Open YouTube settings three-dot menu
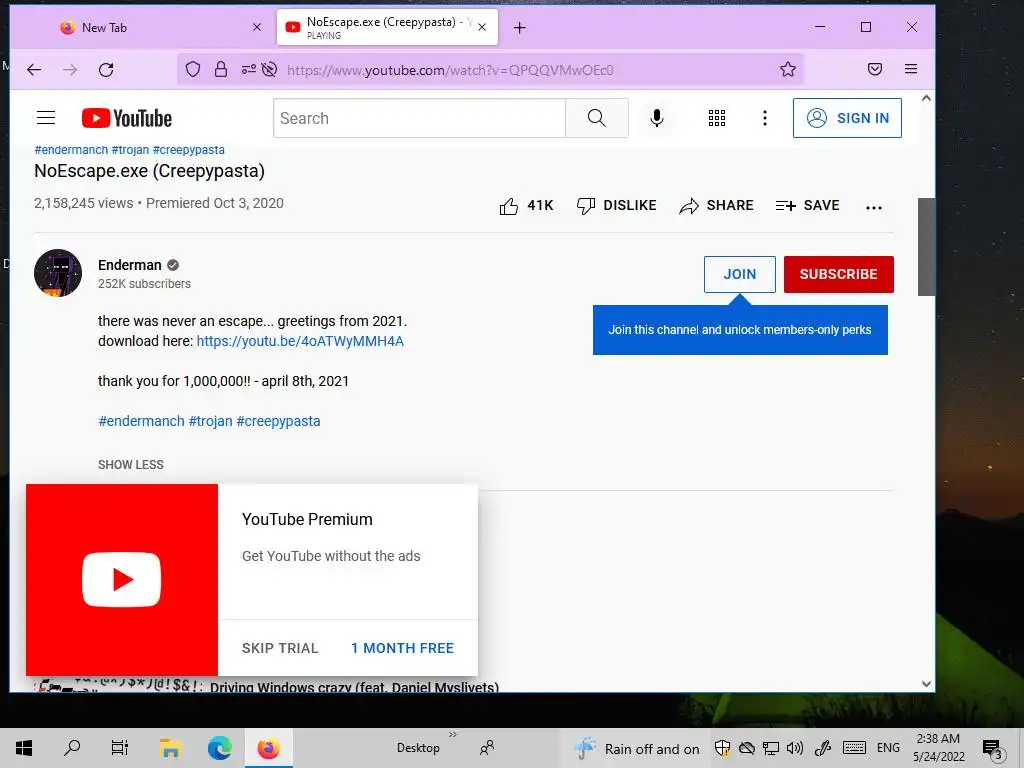The image size is (1024, 768). [x=765, y=118]
